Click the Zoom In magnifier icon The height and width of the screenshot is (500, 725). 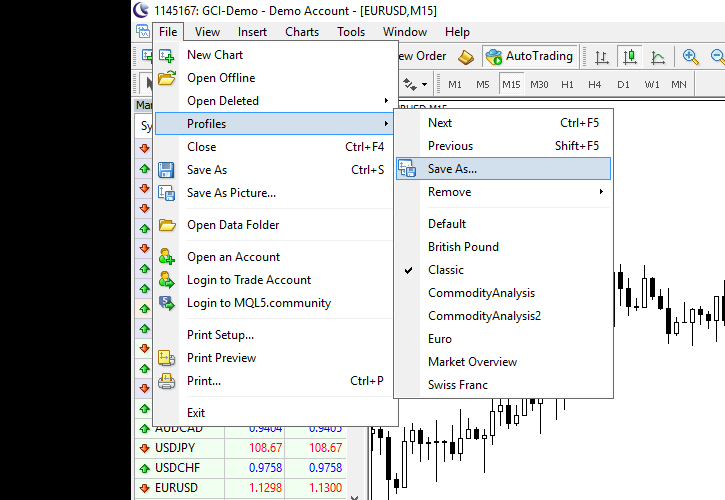690,56
